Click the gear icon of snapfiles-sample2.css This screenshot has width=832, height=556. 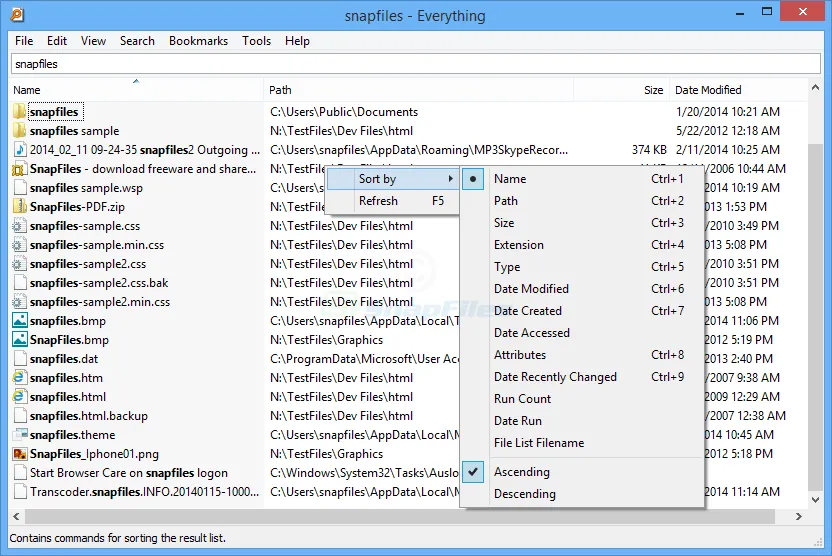pyautogui.click(x=20, y=264)
